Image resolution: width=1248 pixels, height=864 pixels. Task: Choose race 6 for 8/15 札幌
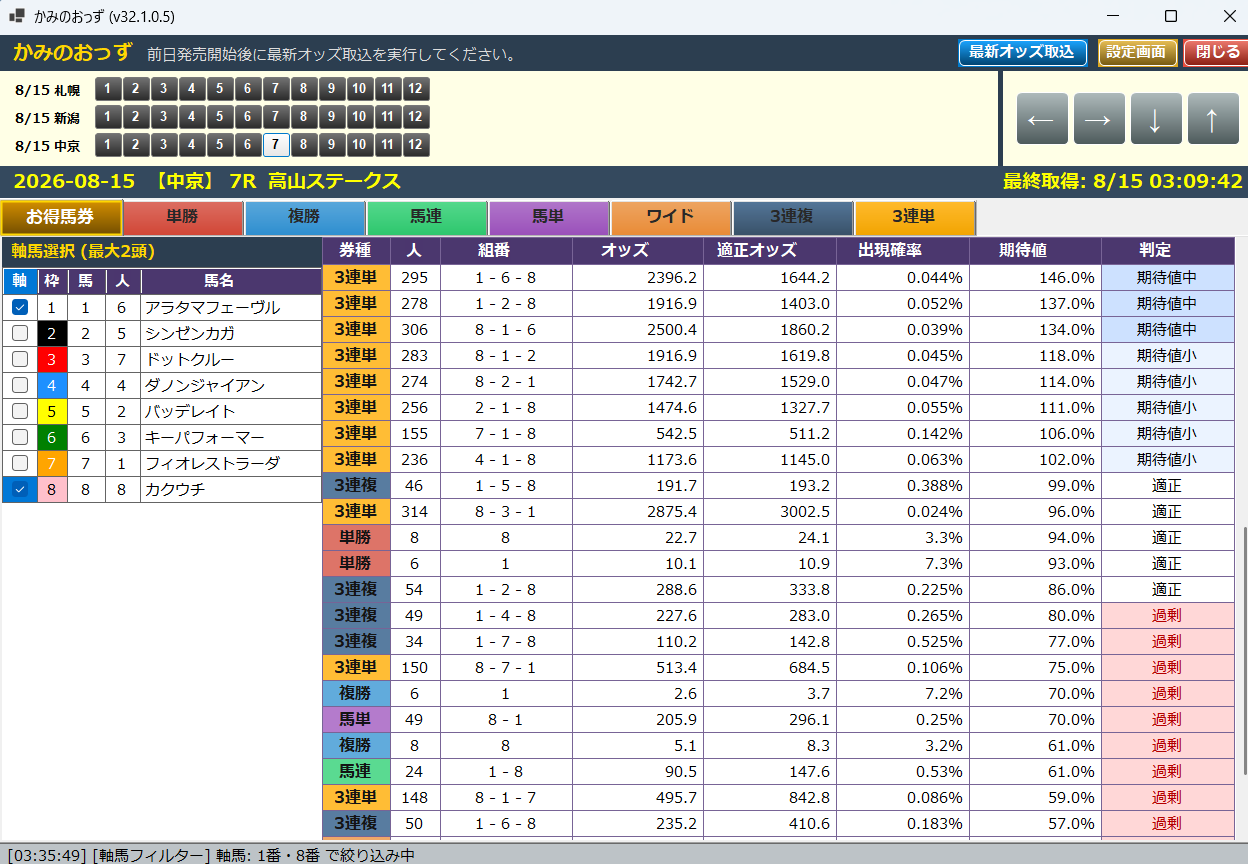tap(248, 89)
